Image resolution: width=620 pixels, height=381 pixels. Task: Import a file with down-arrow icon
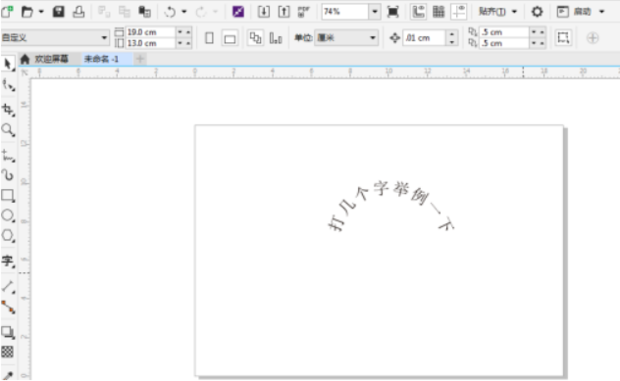[264, 12]
